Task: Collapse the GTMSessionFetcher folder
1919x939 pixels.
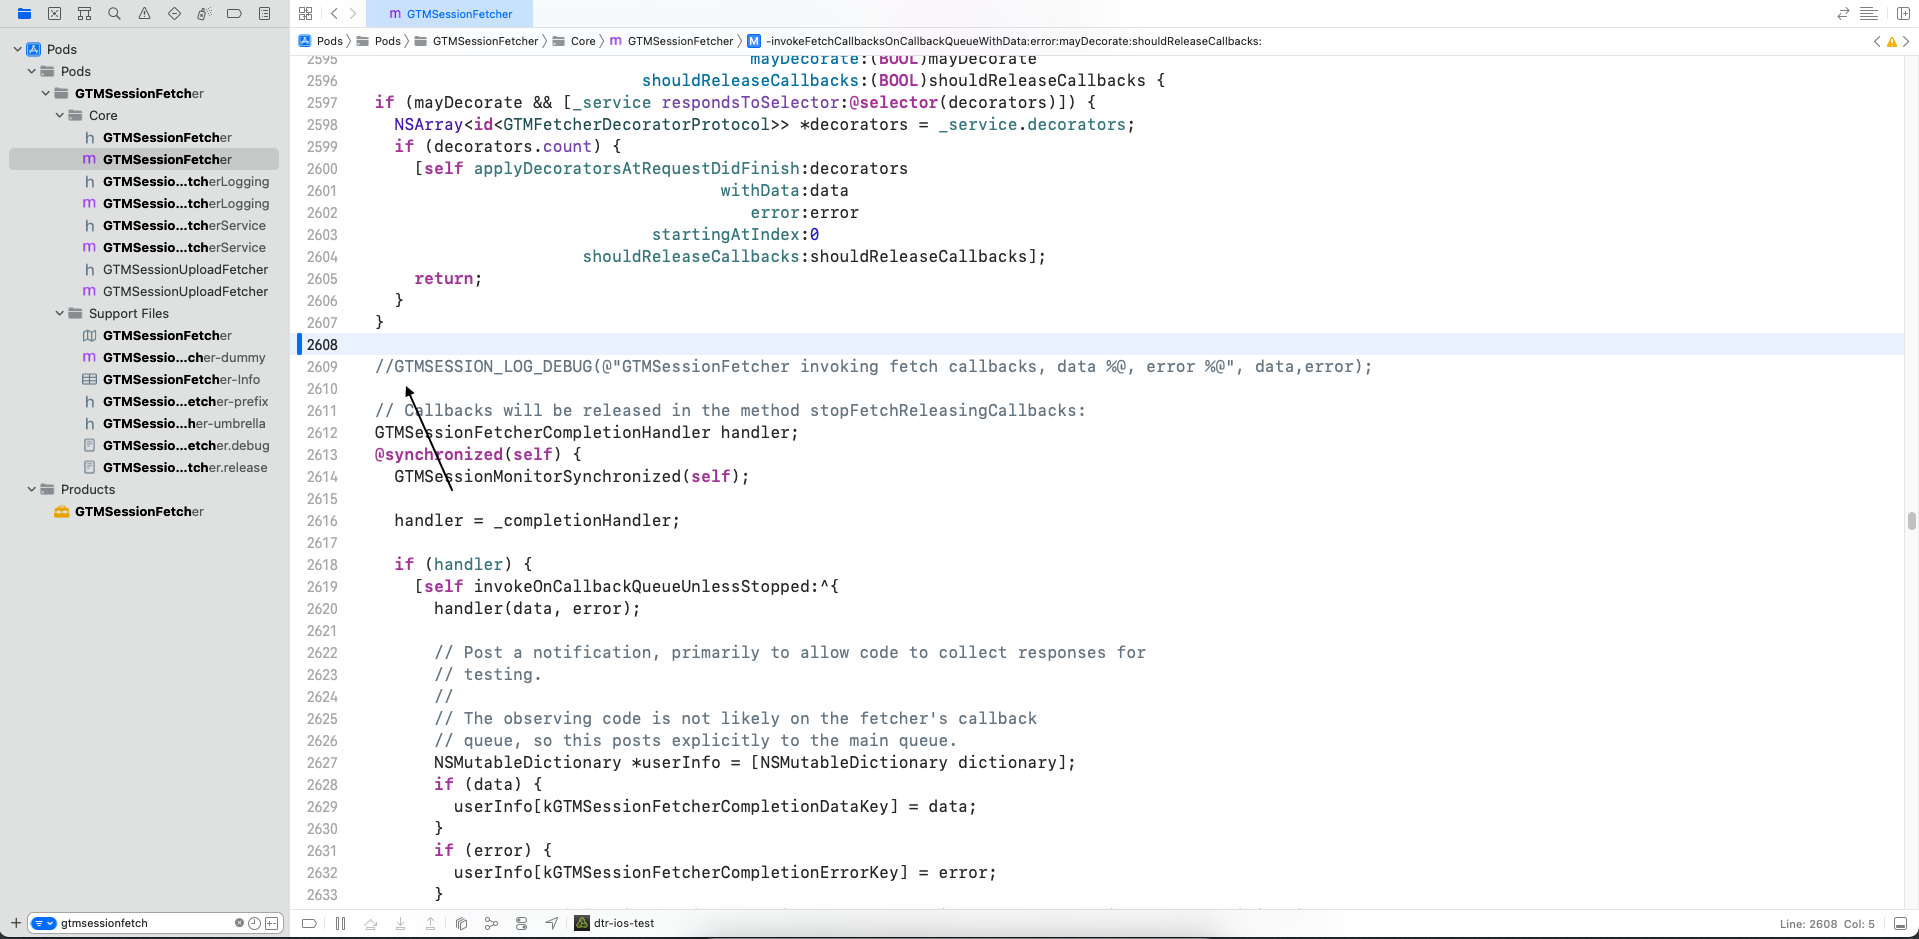Action: tap(45, 93)
